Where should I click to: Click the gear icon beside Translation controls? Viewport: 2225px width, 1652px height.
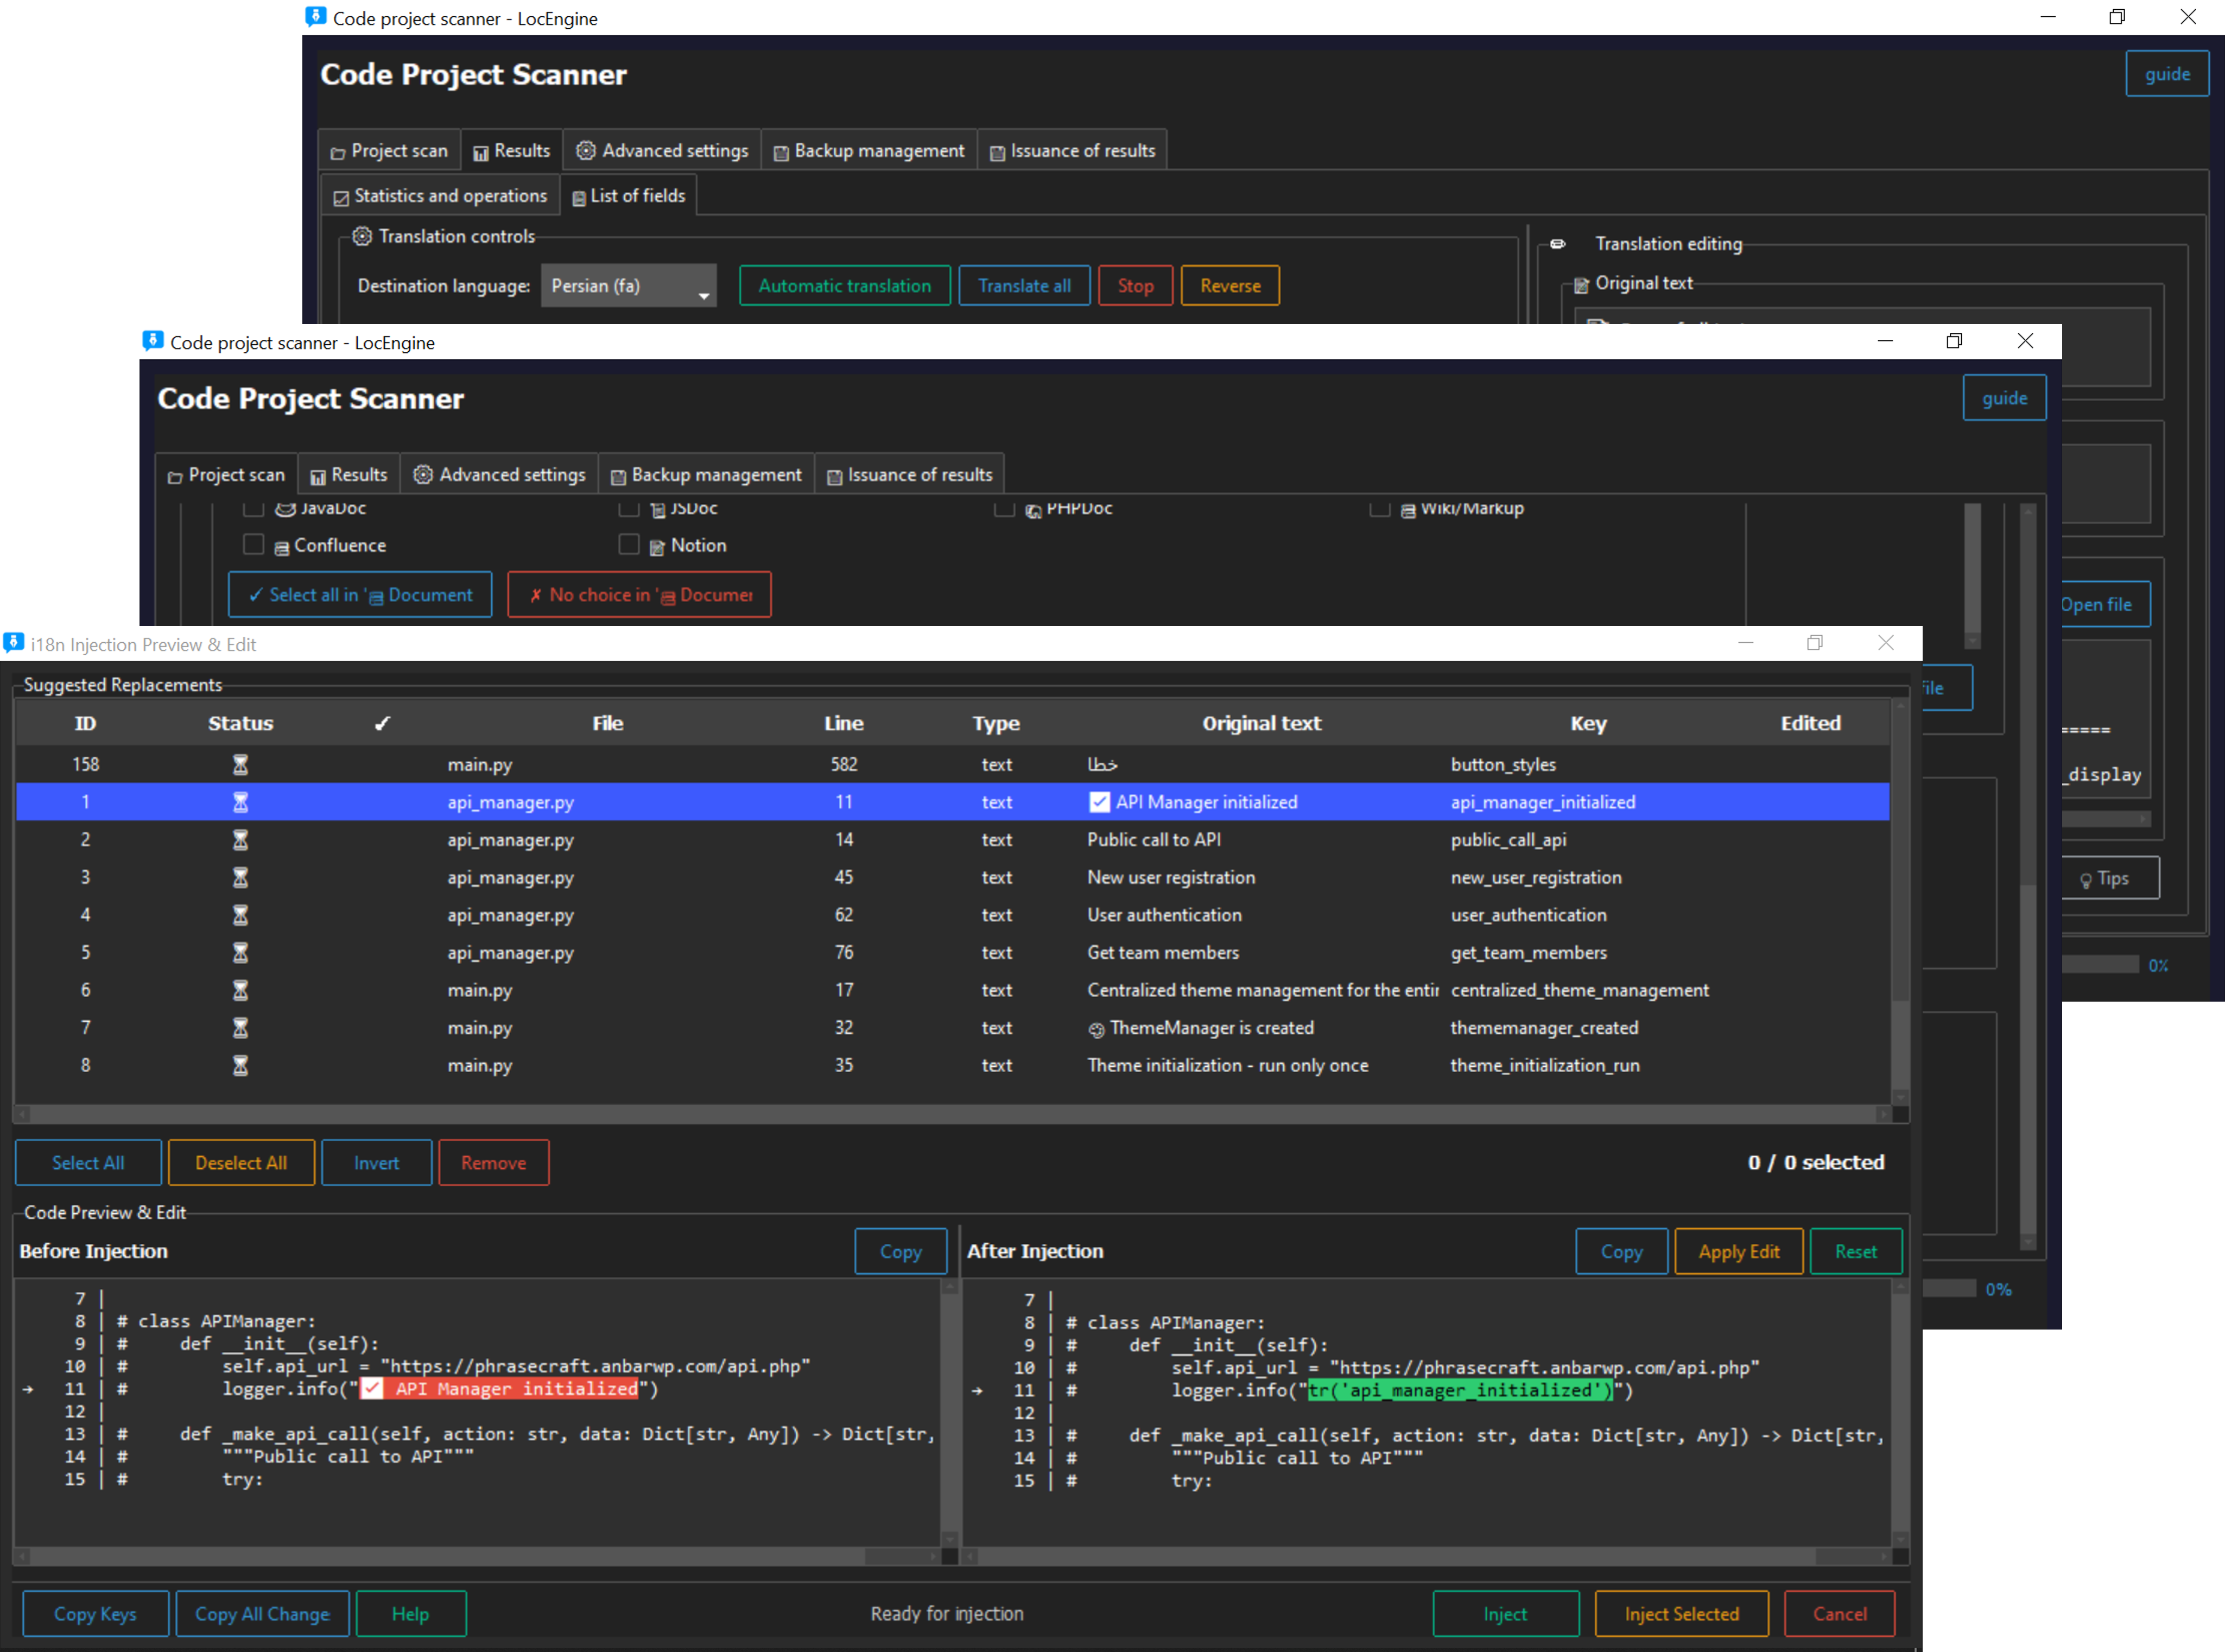click(362, 236)
